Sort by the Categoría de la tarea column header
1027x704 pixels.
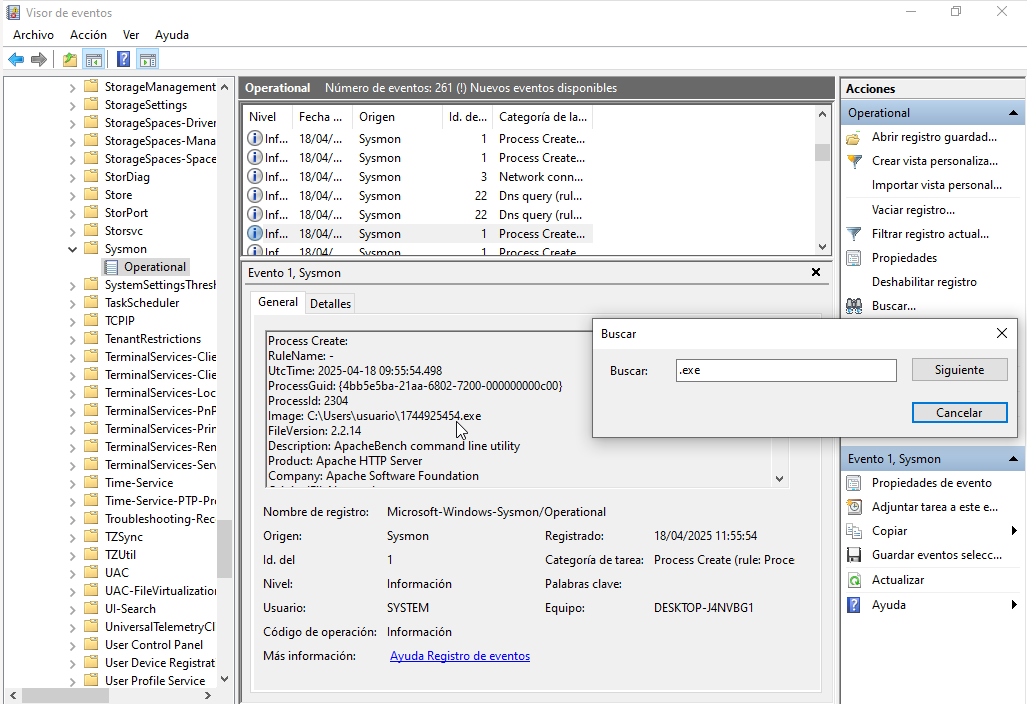(x=542, y=117)
